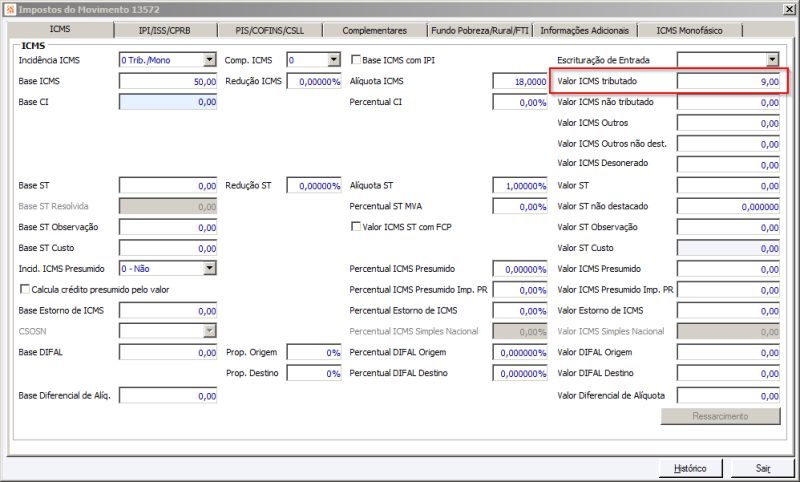Click the Base ST Observação field
The height and width of the screenshot is (482, 800).
168,227
